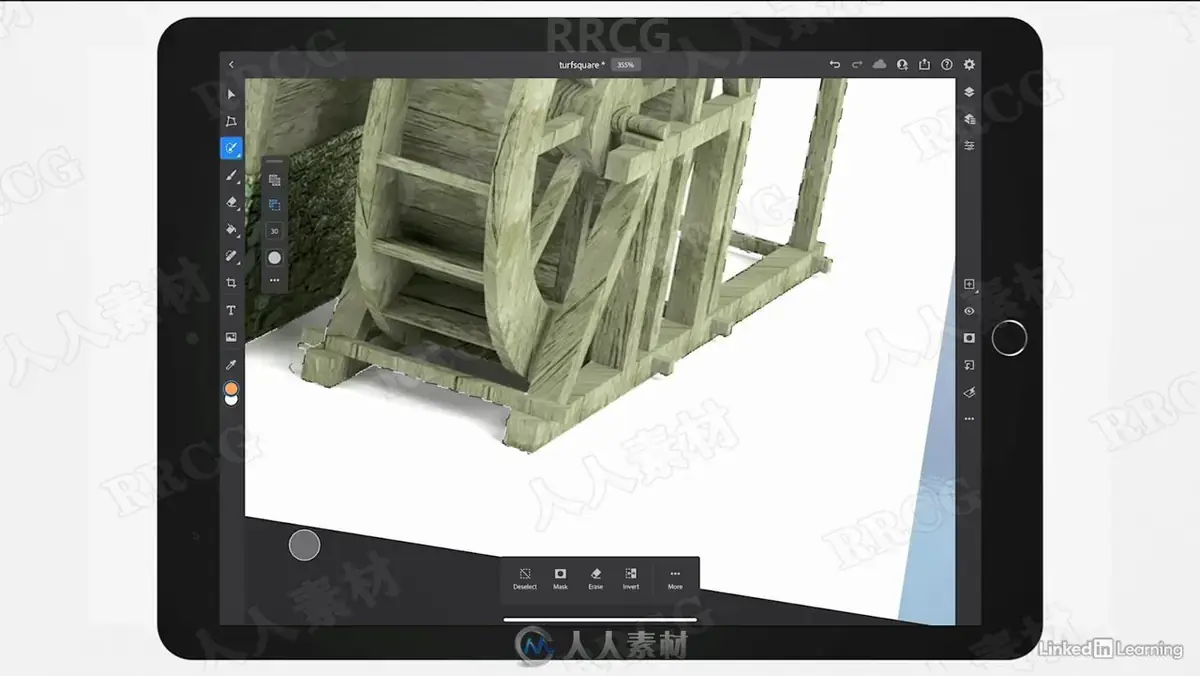Open More selection options

pos(675,579)
